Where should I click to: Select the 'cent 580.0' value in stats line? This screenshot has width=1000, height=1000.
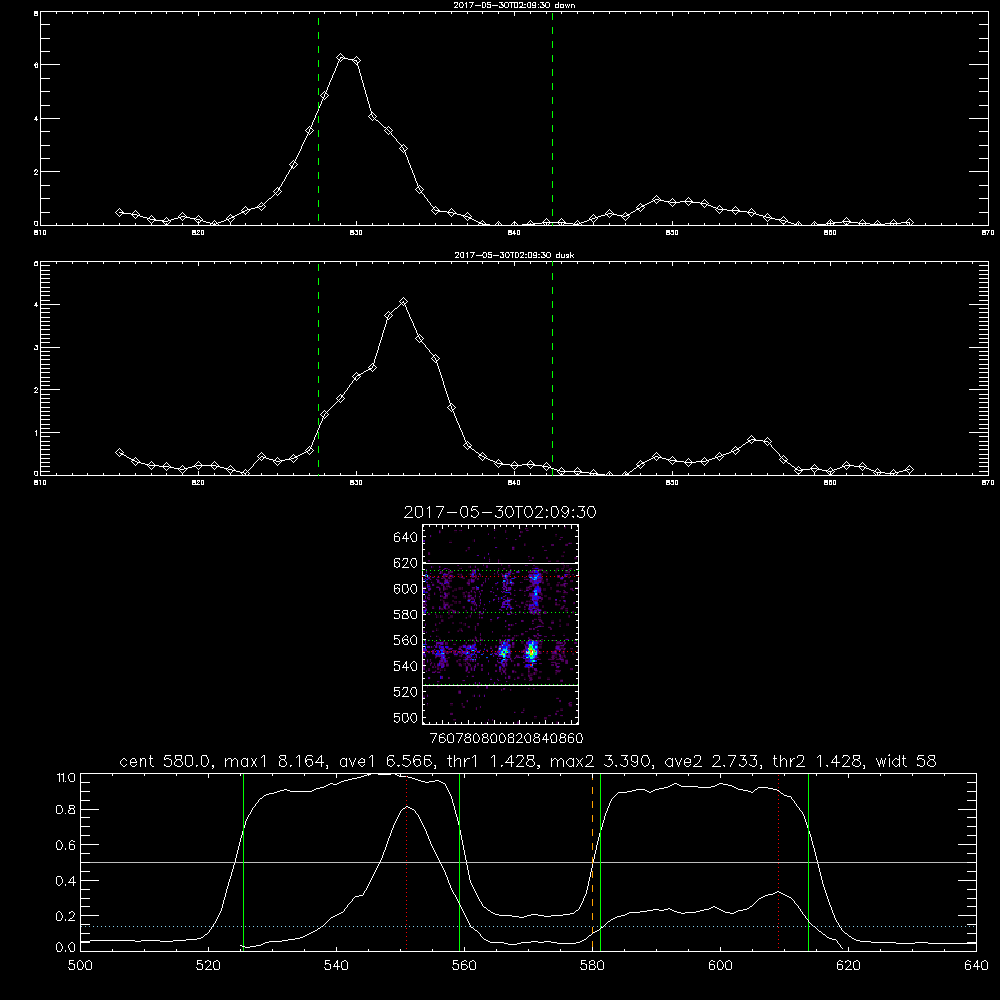164,761
